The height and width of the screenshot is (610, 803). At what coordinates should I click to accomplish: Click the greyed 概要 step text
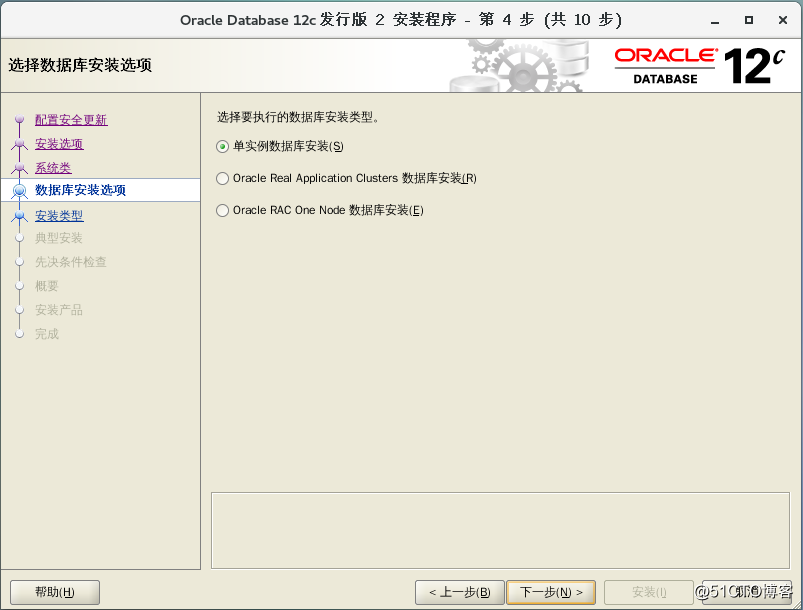pyautogui.click(x=47, y=286)
